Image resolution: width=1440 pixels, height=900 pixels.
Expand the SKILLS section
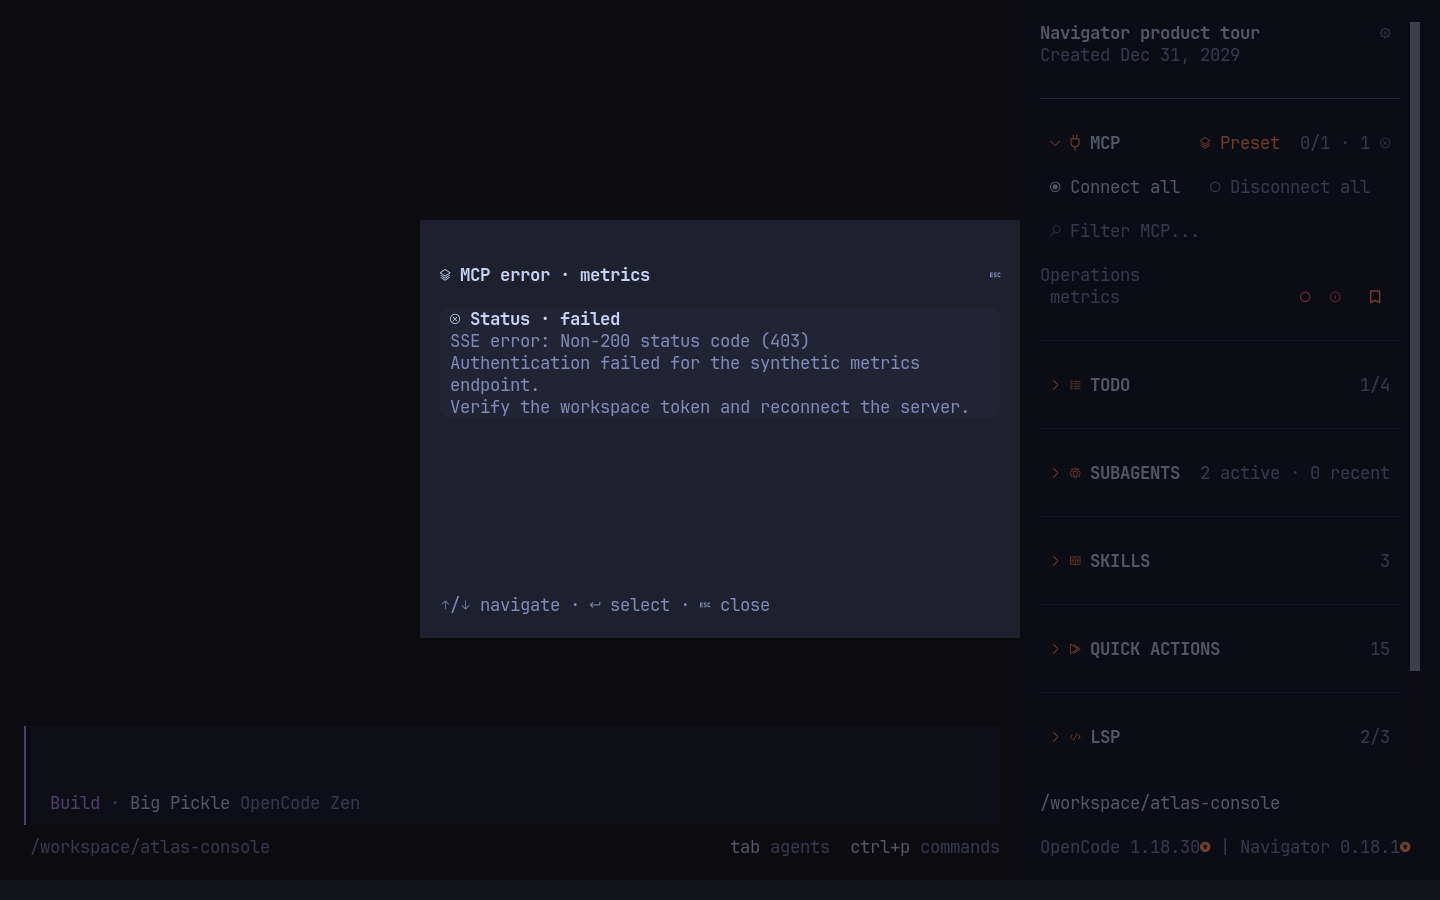(x=1055, y=561)
